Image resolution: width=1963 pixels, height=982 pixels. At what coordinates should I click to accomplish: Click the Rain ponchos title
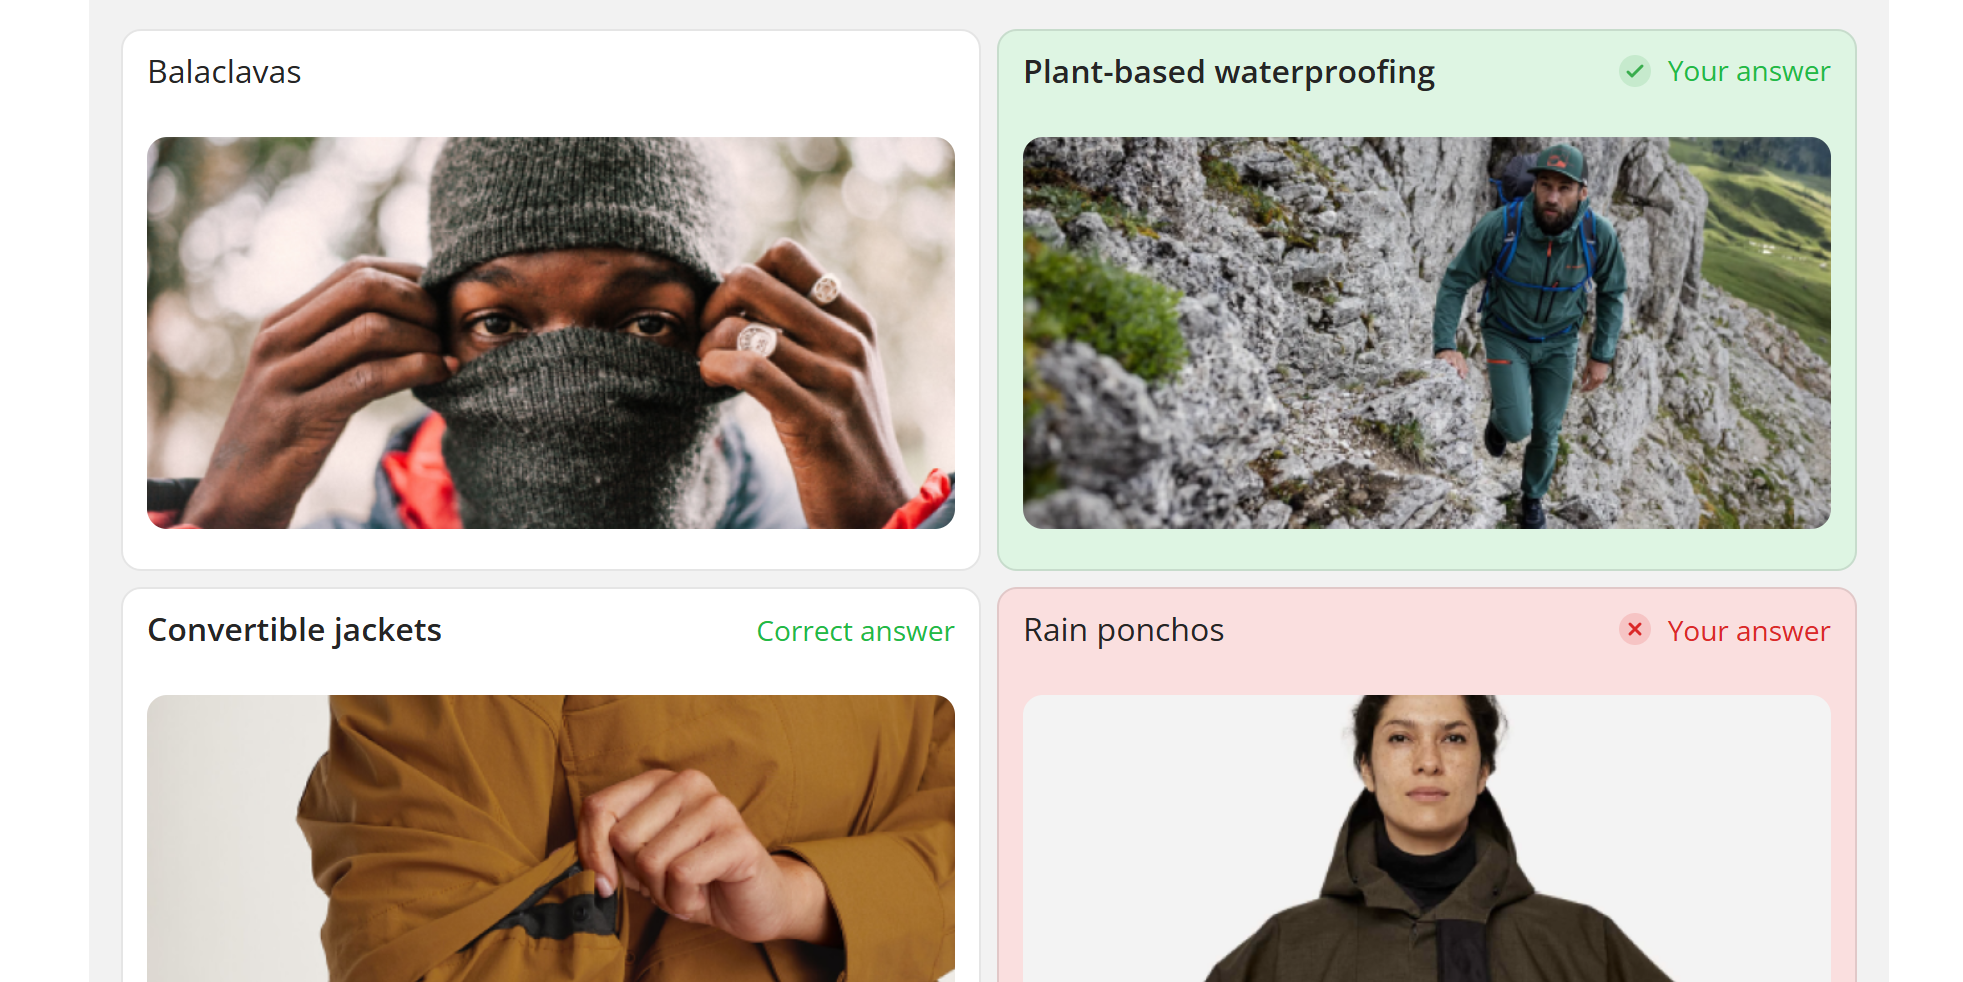(x=1123, y=630)
